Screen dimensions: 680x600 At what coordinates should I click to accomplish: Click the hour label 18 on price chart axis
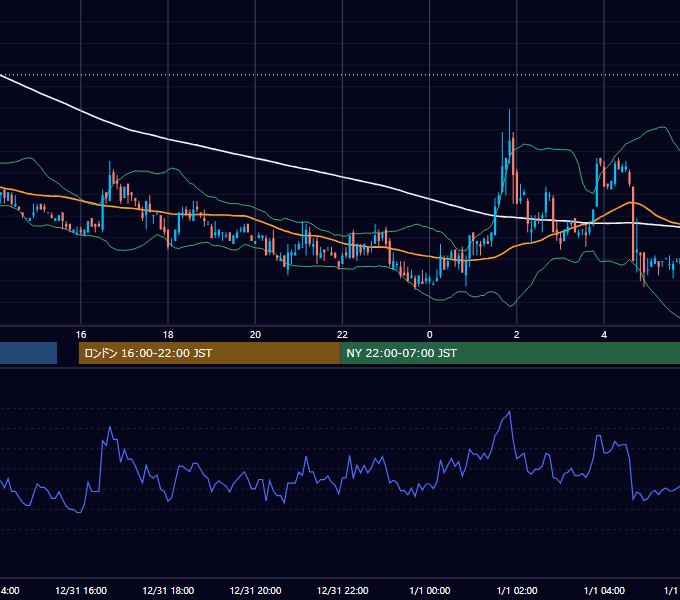pos(168,334)
